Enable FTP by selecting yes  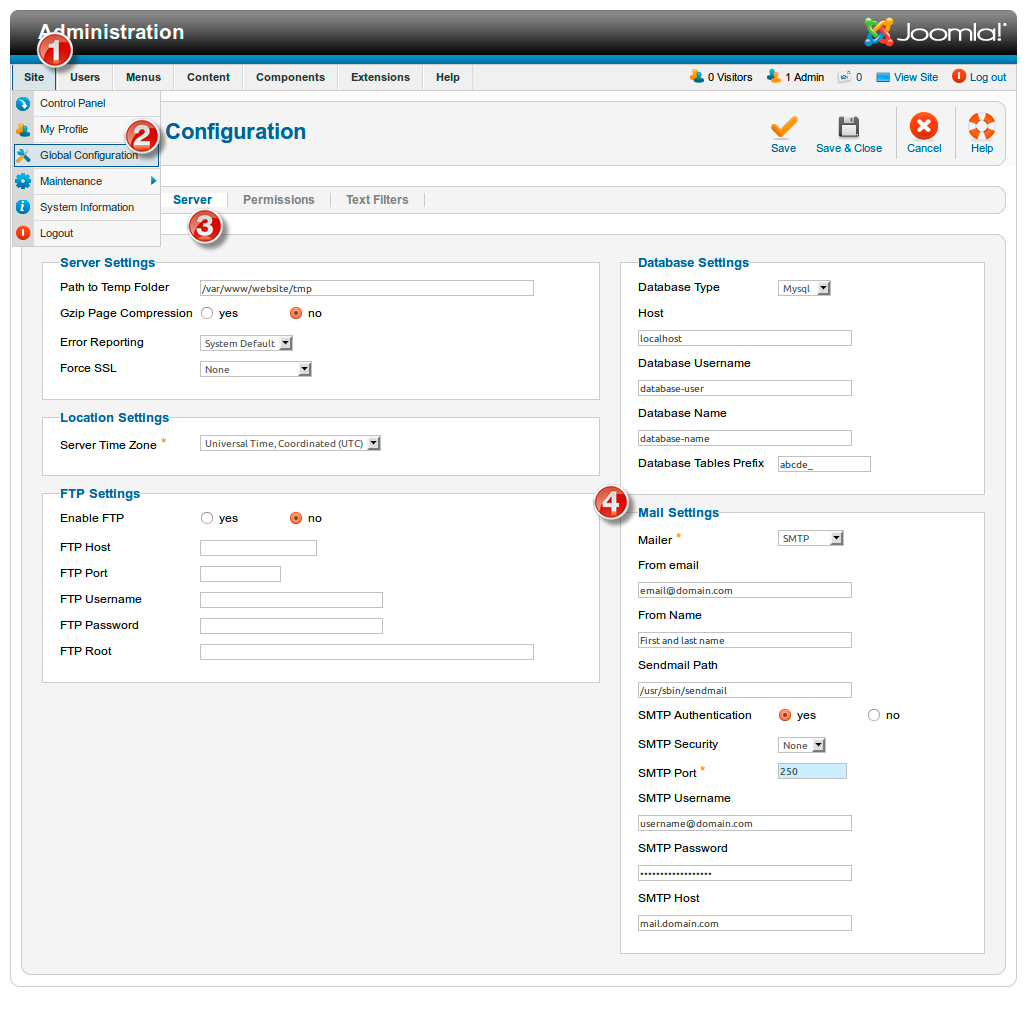(x=207, y=518)
